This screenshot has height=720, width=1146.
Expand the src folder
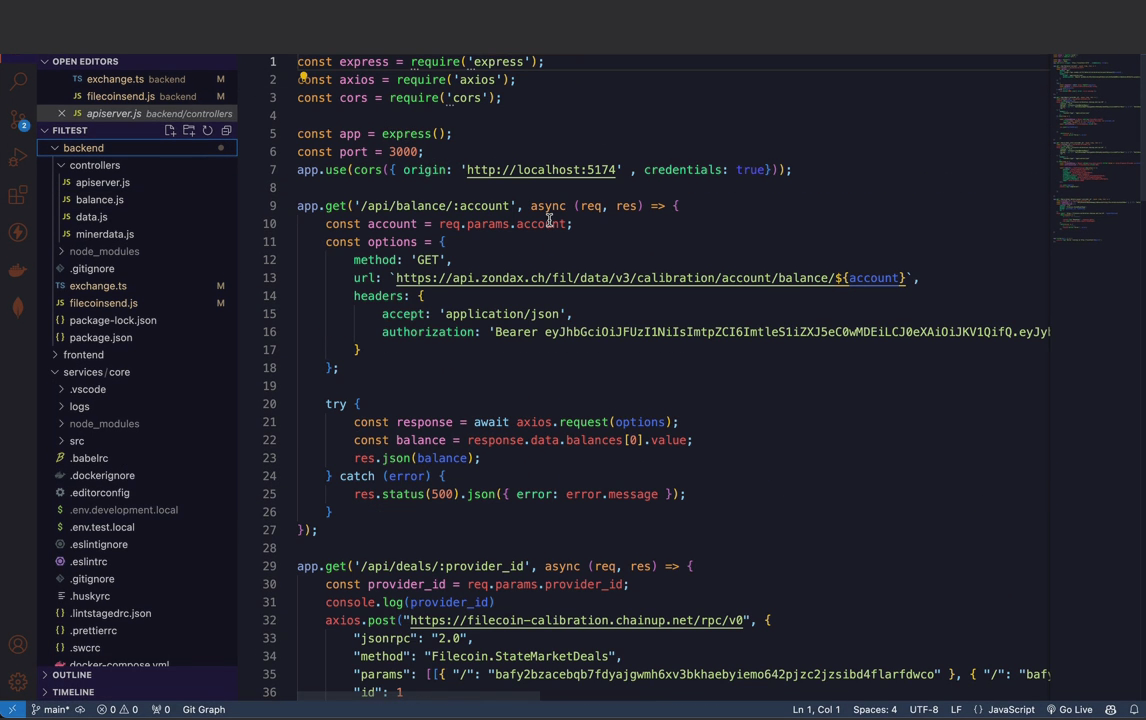click(137, 441)
